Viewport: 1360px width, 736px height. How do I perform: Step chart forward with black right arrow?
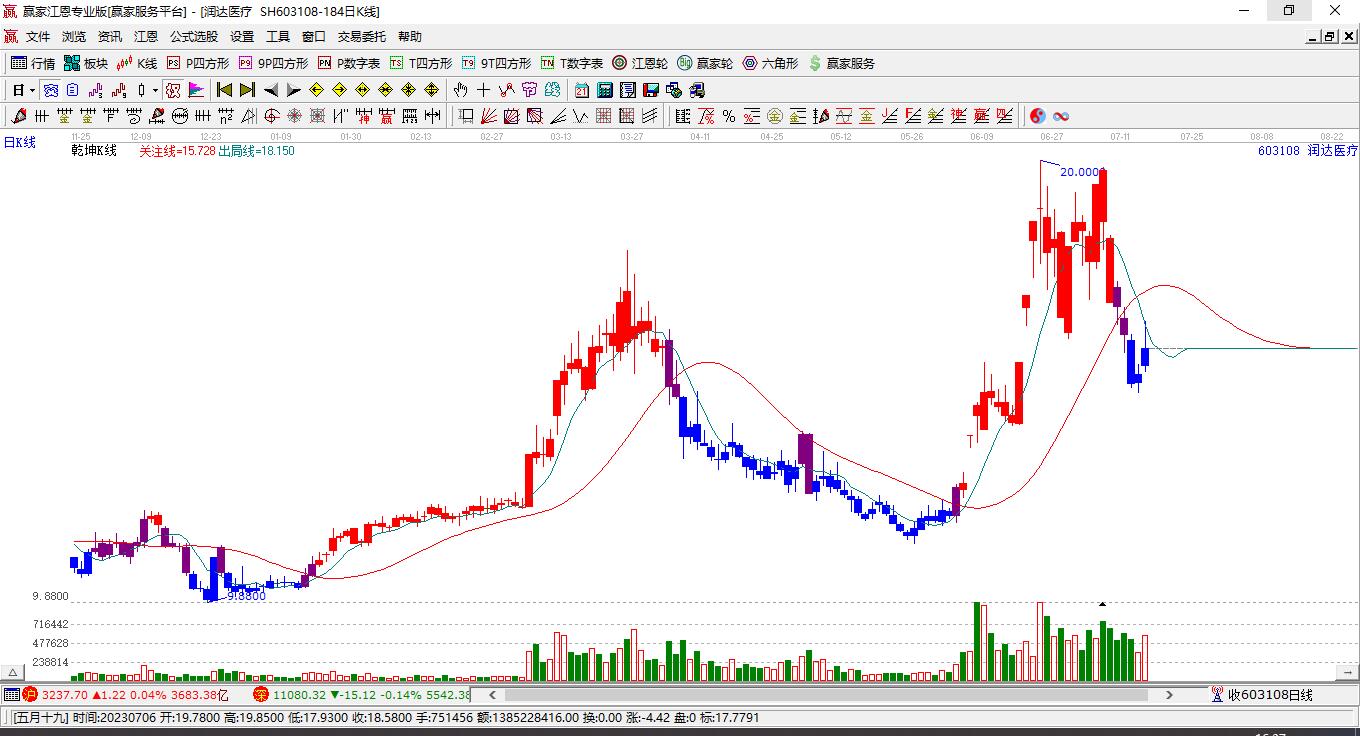(x=293, y=90)
